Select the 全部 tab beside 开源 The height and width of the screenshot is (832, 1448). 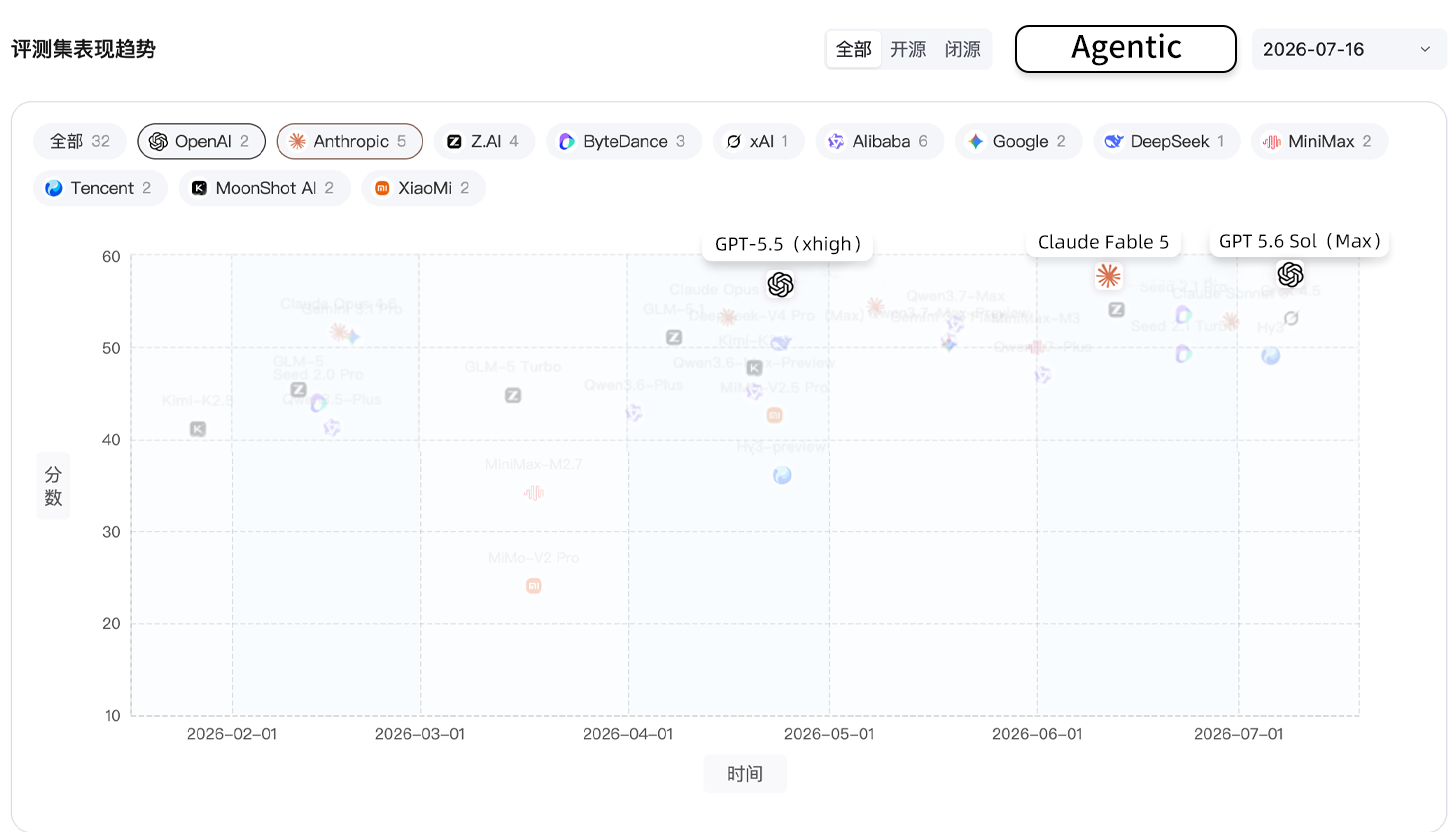click(854, 49)
